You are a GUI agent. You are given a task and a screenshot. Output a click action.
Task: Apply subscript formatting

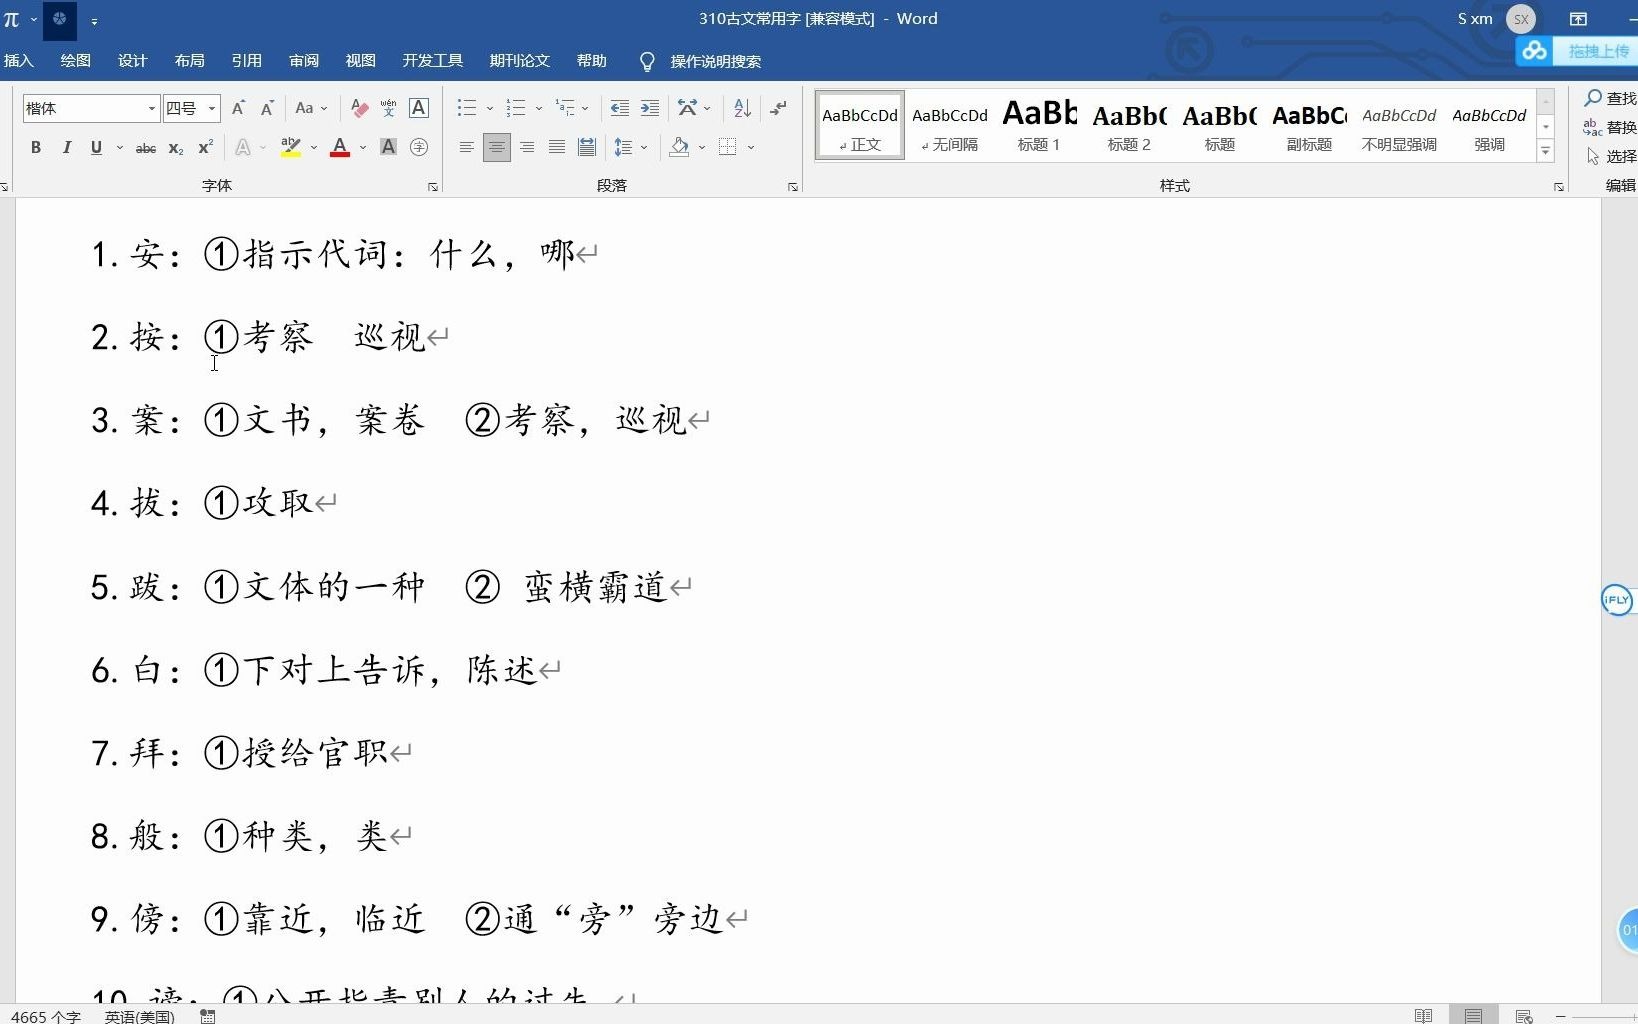[176, 148]
